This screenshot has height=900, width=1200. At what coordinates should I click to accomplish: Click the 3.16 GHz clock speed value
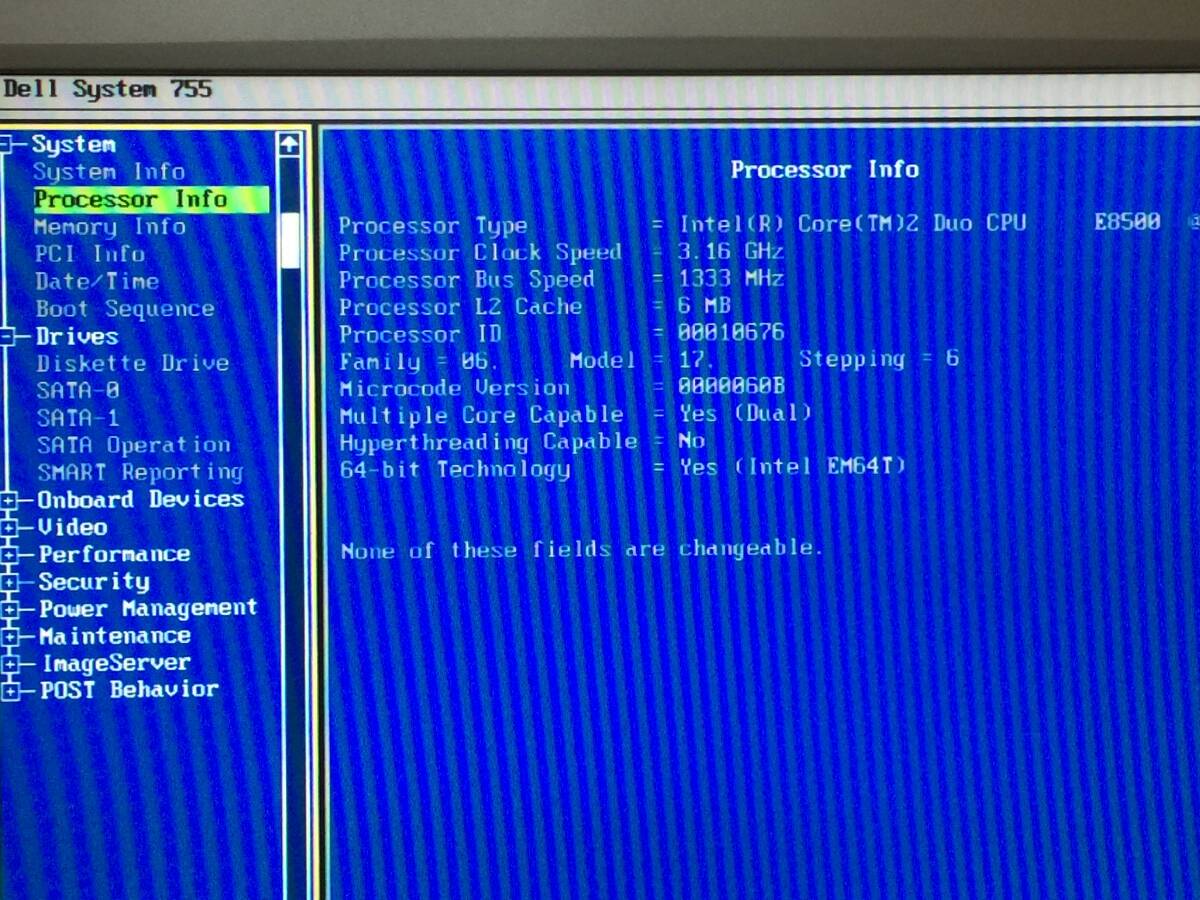(731, 252)
